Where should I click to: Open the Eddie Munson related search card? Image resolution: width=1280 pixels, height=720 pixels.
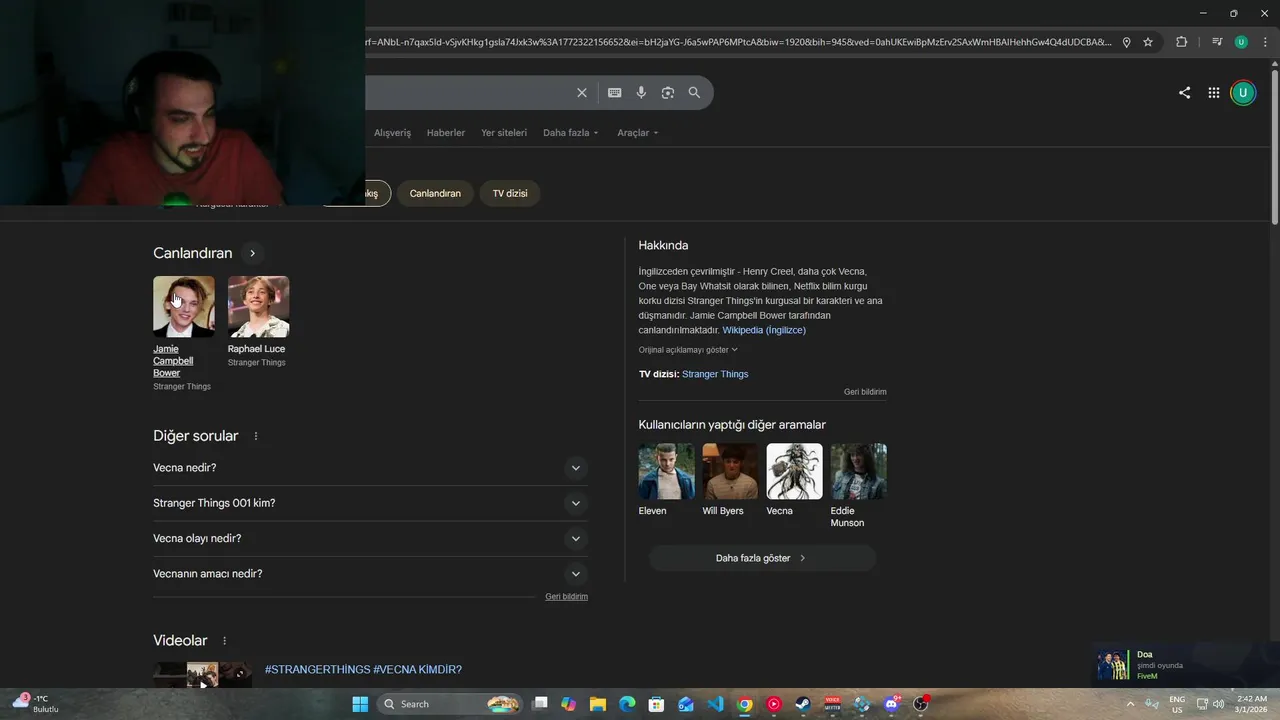[858, 486]
